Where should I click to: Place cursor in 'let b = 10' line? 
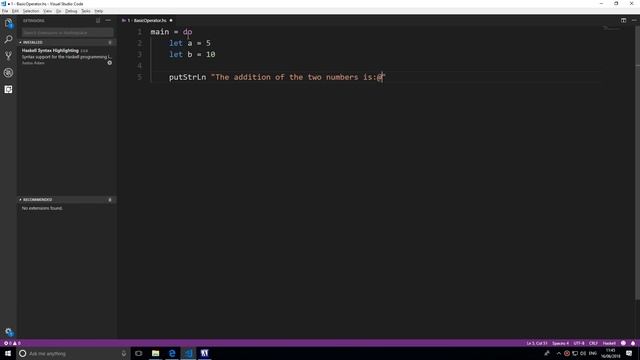point(192,54)
